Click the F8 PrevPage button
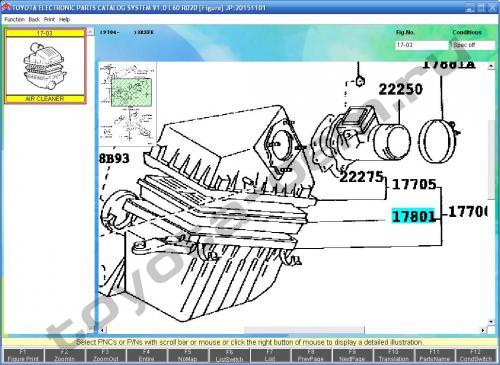The height and width of the screenshot is (365, 500). coord(311,356)
